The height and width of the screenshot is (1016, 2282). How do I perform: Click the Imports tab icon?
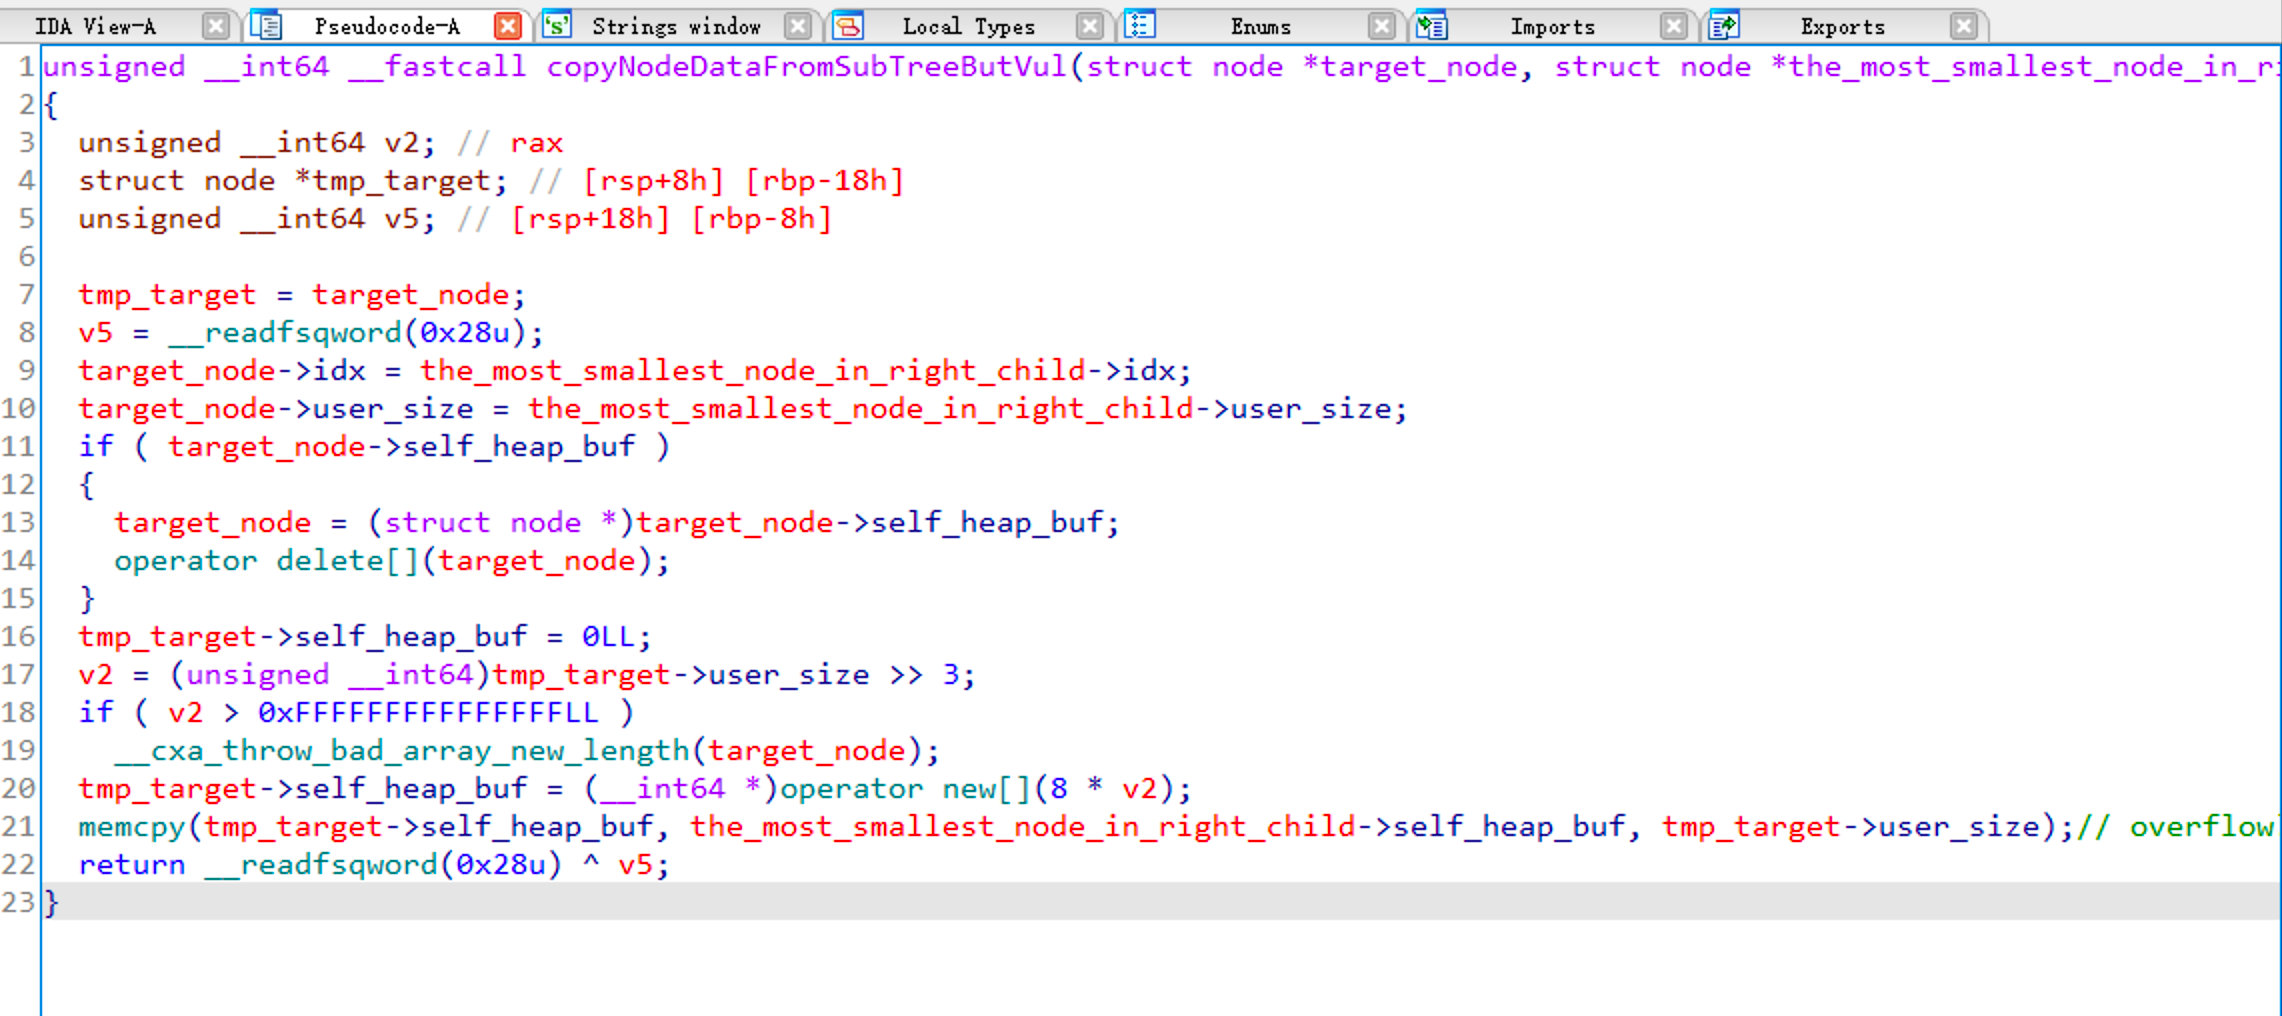(x=1432, y=25)
